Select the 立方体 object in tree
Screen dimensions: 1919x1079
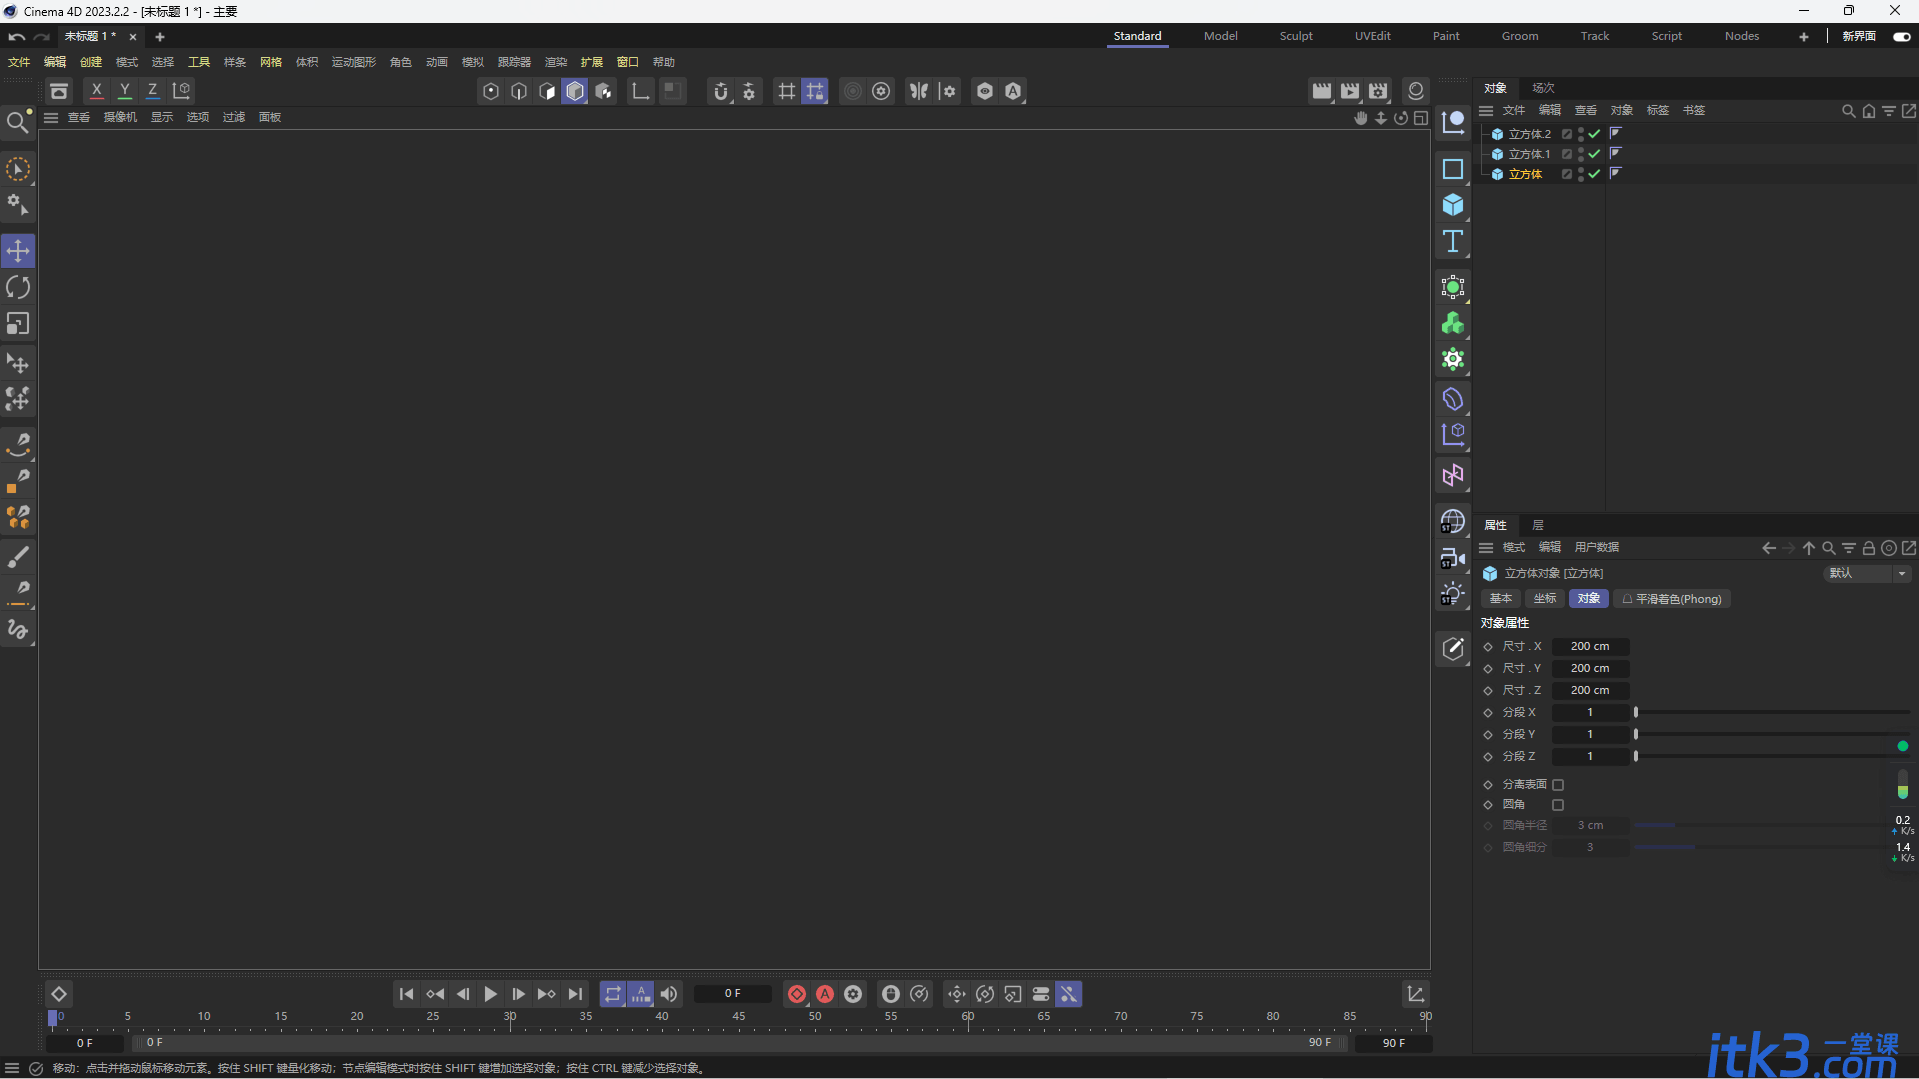click(1526, 174)
